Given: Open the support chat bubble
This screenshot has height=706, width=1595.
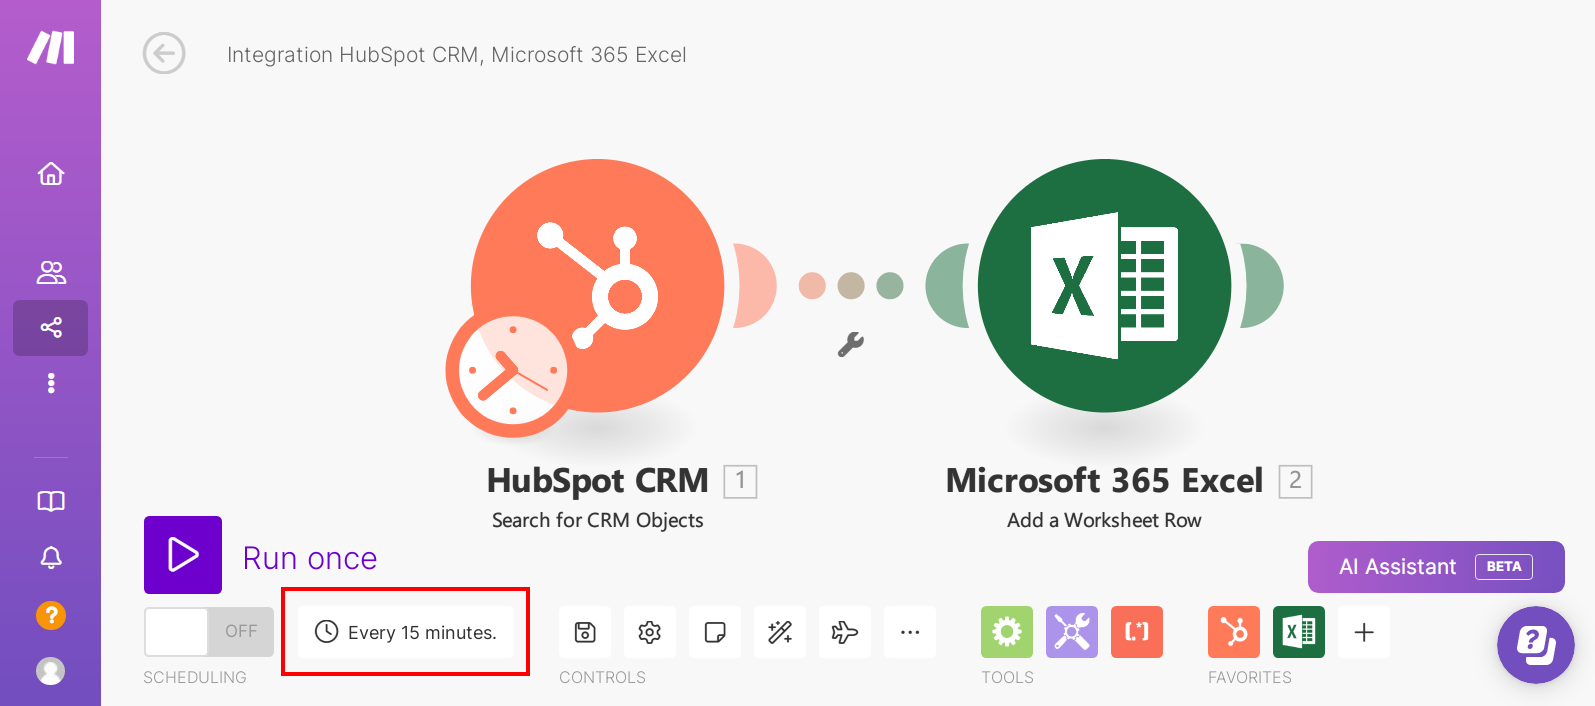Looking at the screenshot, I should tap(1535, 645).
